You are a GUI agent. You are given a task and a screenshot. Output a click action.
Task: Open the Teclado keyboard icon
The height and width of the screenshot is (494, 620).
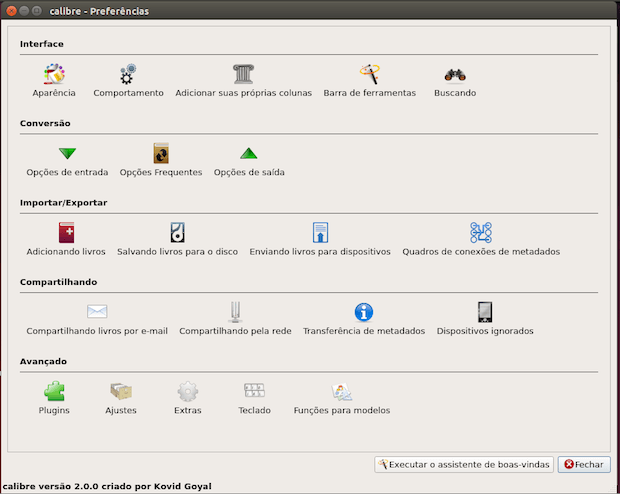point(254,390)
